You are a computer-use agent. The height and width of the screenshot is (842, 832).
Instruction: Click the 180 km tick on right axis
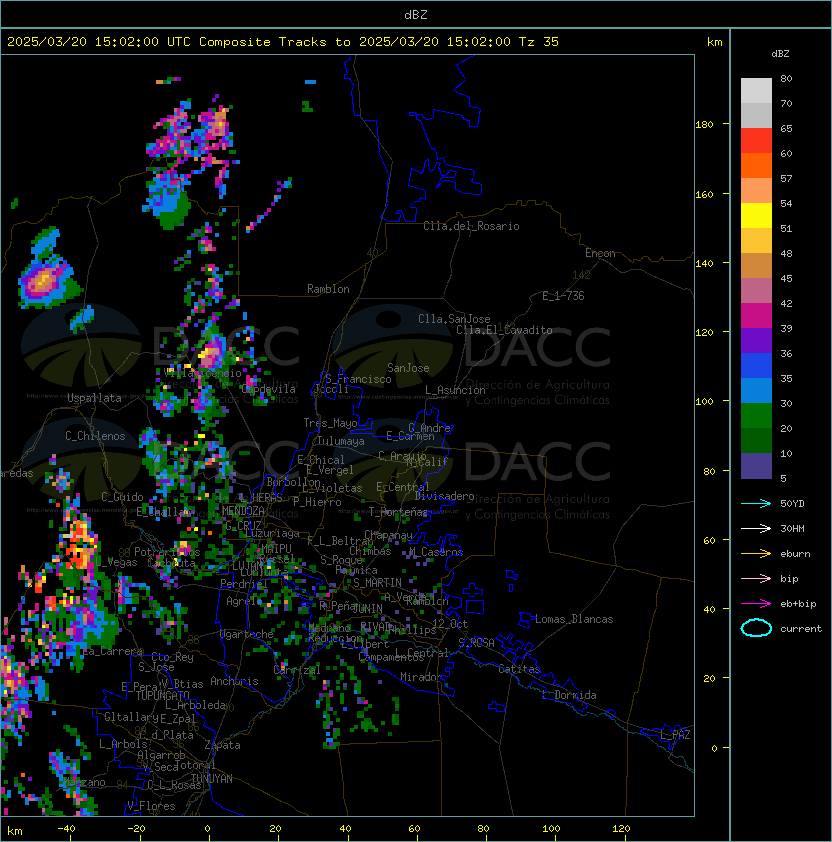click(x=704, y=125)
